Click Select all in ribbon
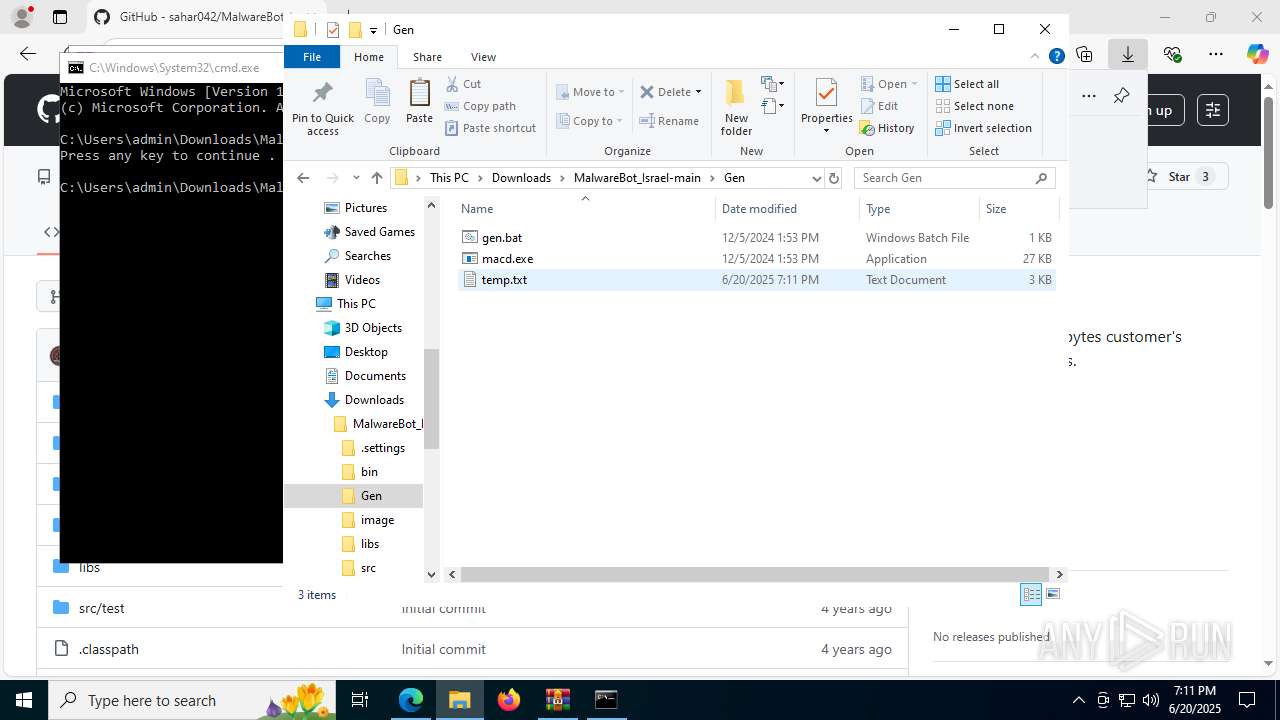Viewport: 1280px width, 720px height. pyautogui.click(x=966, y=84)
